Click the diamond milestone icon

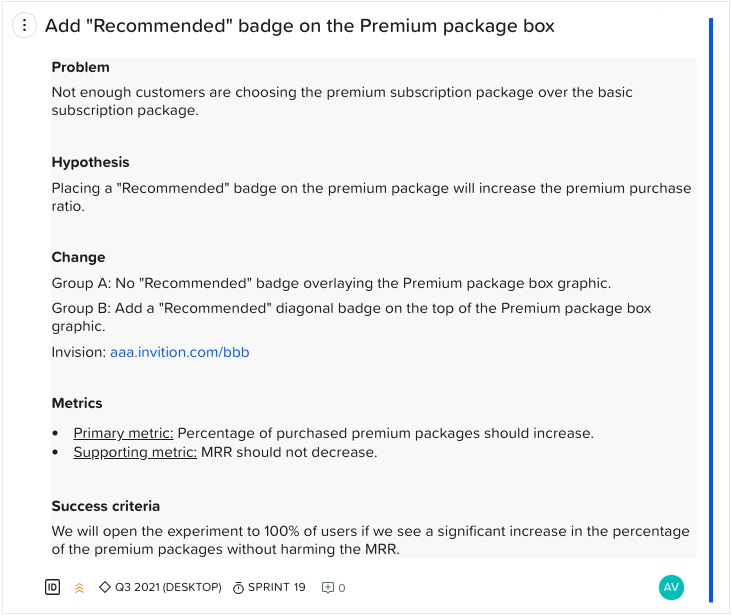point(105,588)
